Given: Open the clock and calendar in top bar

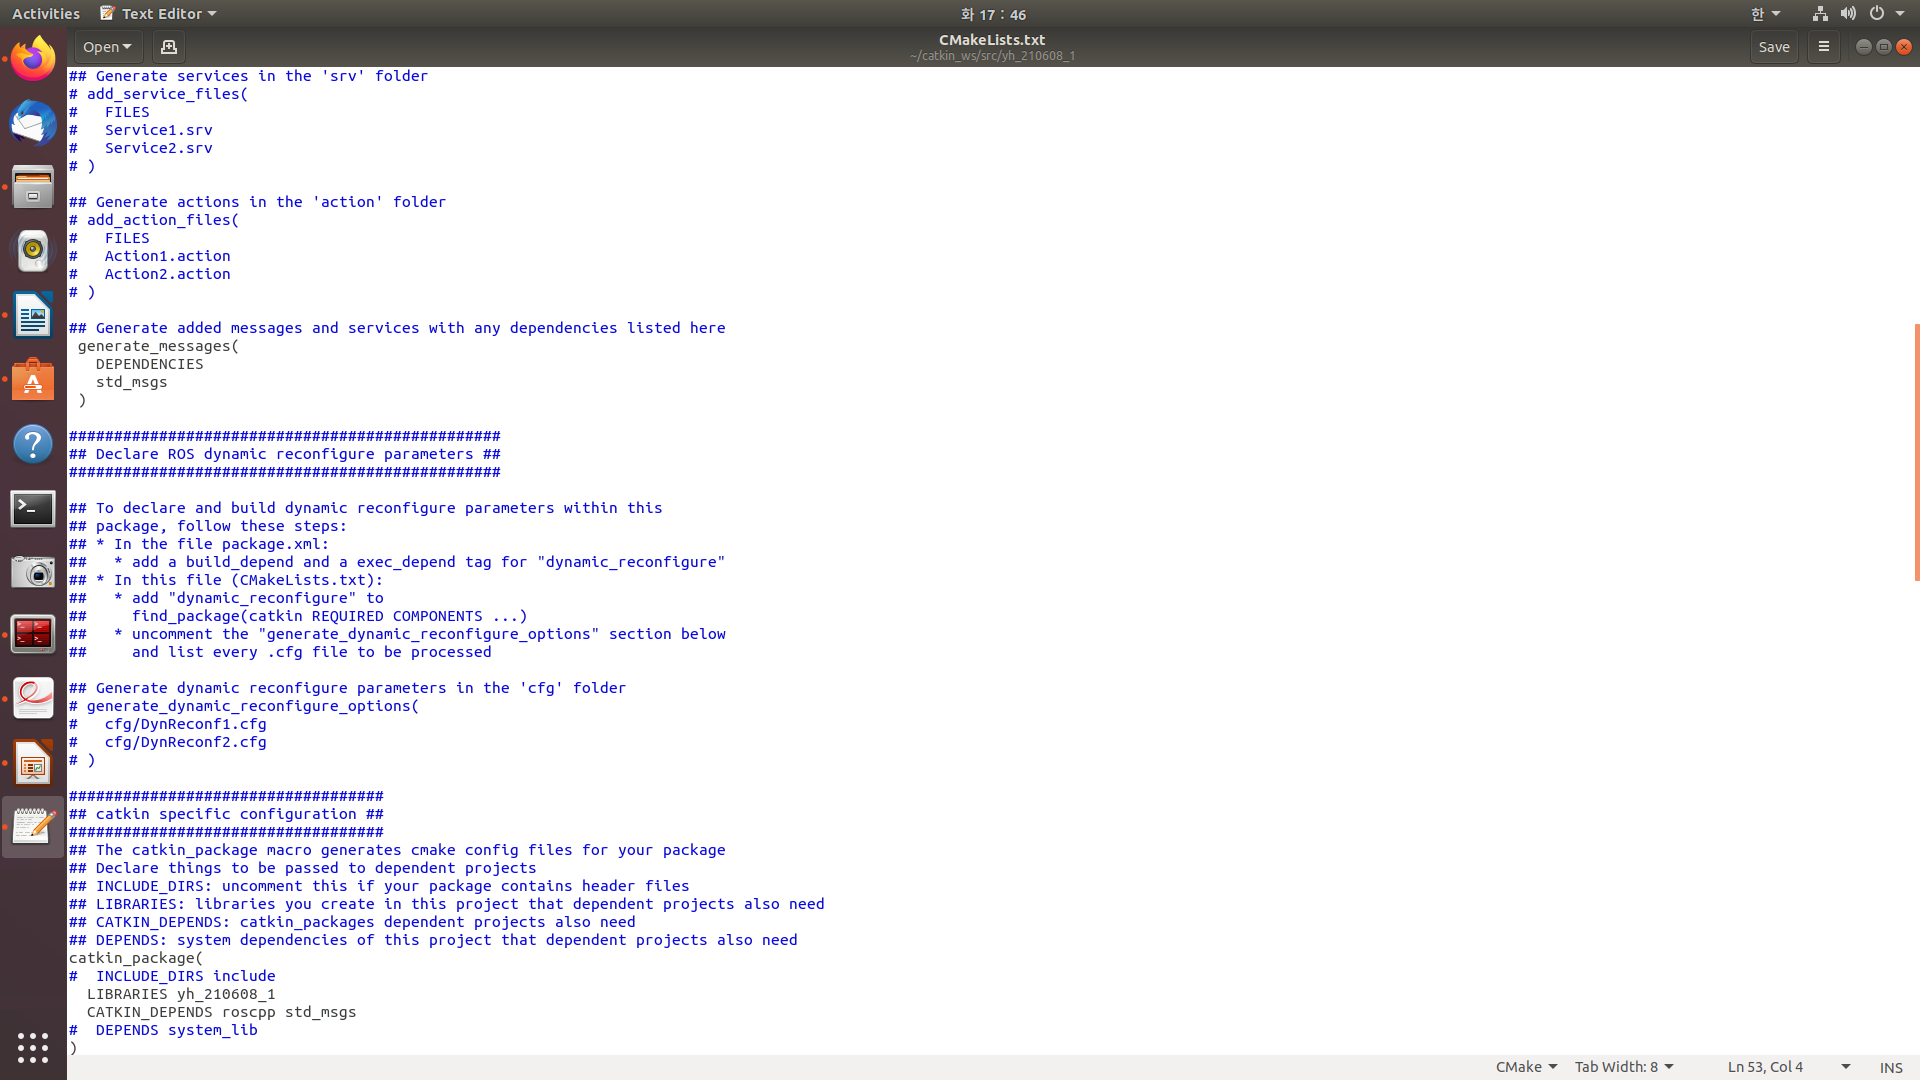Looking at the screenshot, I should (x=993, y=14).
